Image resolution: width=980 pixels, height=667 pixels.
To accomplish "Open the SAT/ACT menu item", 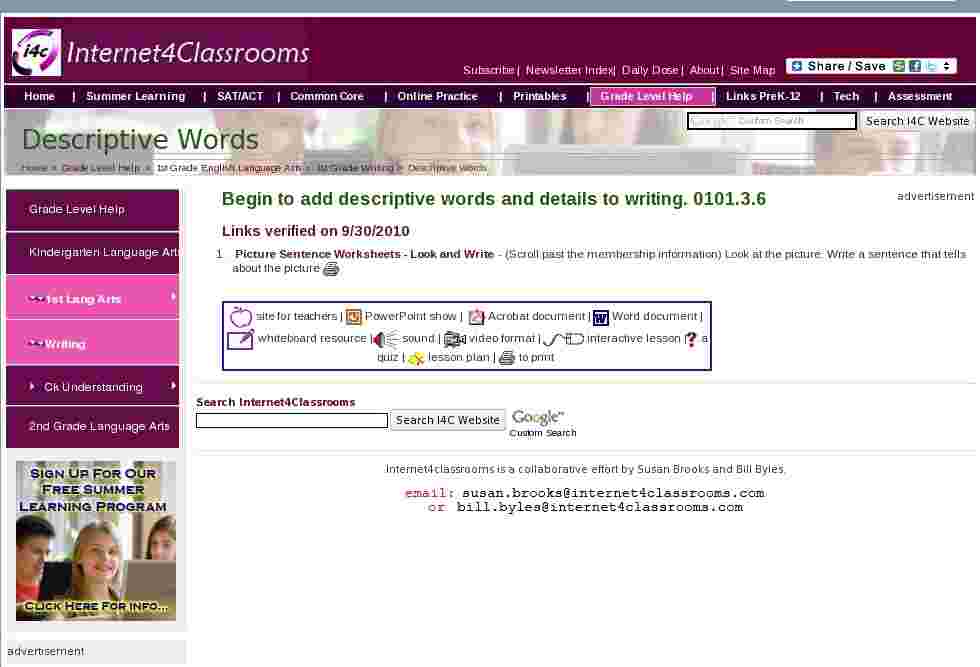I will click(x=240, y=96).
